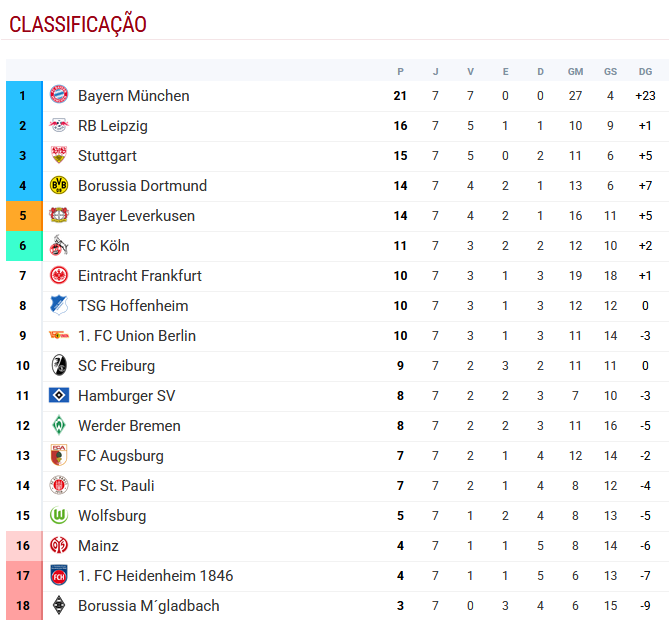669x620 pixels.
Task: Click the DG goal difference column header
Action: pos(645,72)
